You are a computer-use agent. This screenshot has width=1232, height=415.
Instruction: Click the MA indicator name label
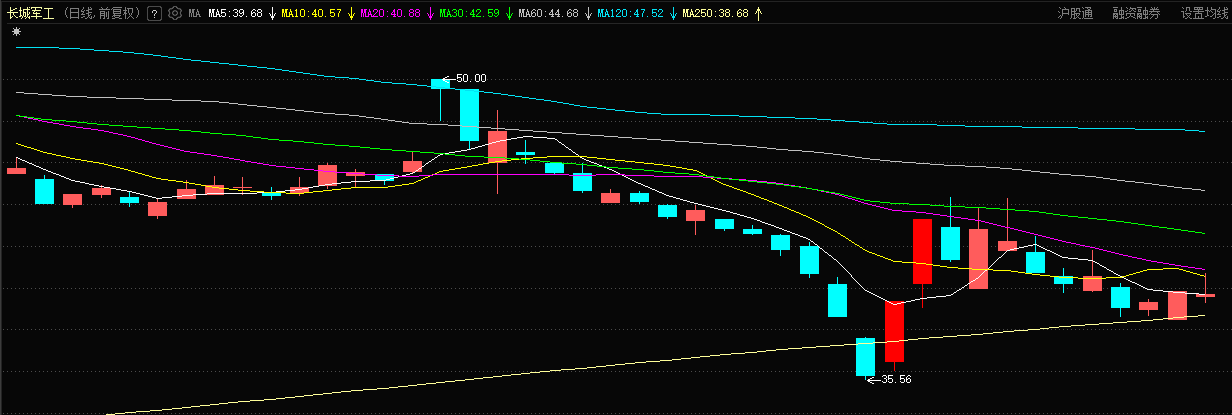tap(194, 14)
